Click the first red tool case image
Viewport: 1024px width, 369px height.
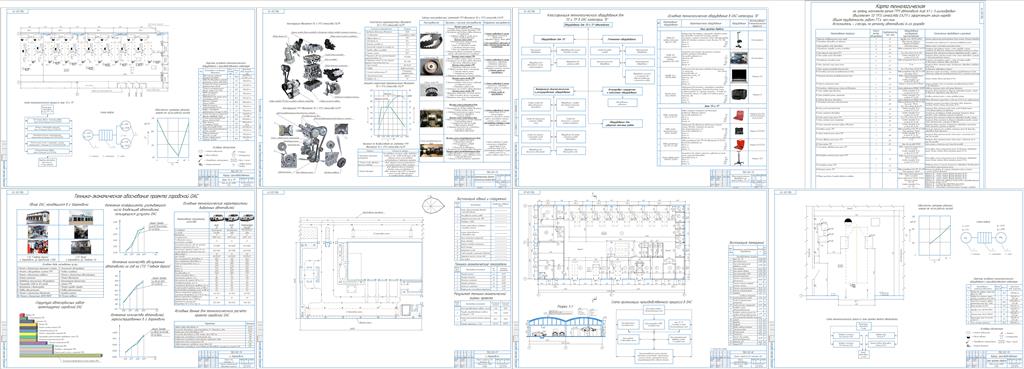739,117
